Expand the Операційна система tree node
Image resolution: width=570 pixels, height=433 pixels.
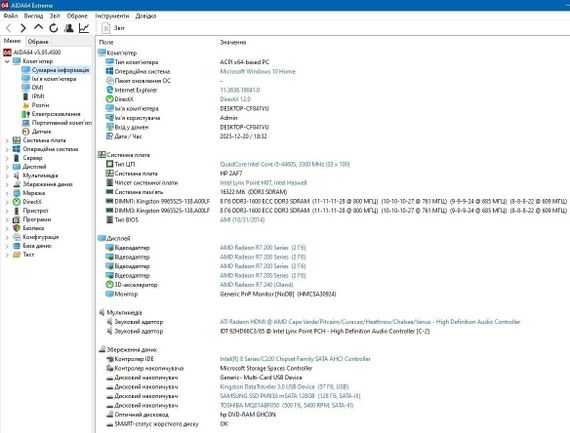click(7, 149)
